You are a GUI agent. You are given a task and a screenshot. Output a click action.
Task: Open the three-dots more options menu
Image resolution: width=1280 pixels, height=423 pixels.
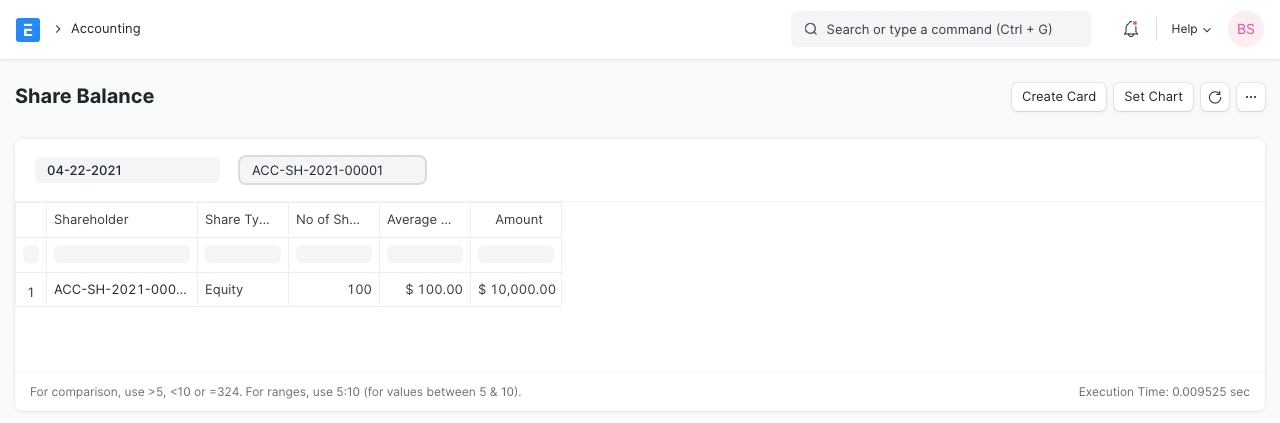click(1251, 97)
